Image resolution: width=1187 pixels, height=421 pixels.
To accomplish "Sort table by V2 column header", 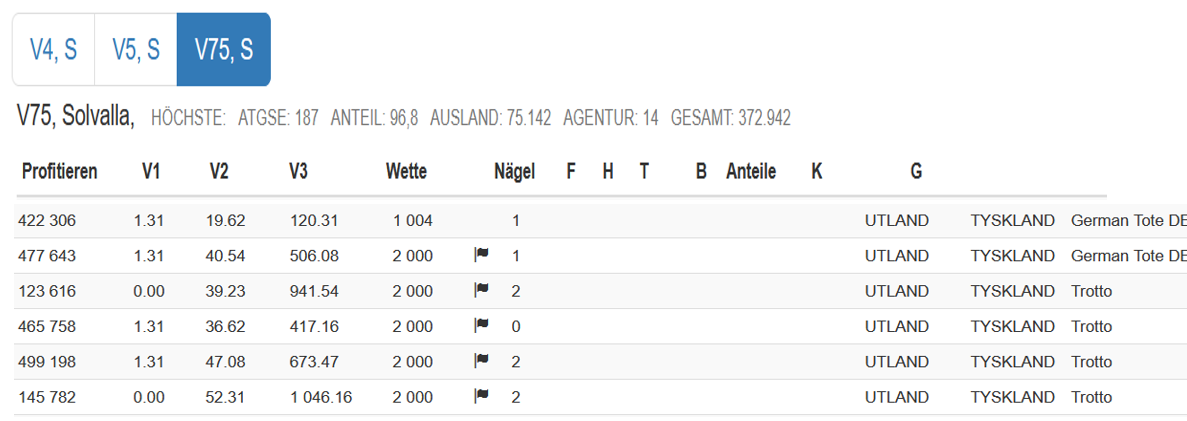I will click(x=220, y=172).
